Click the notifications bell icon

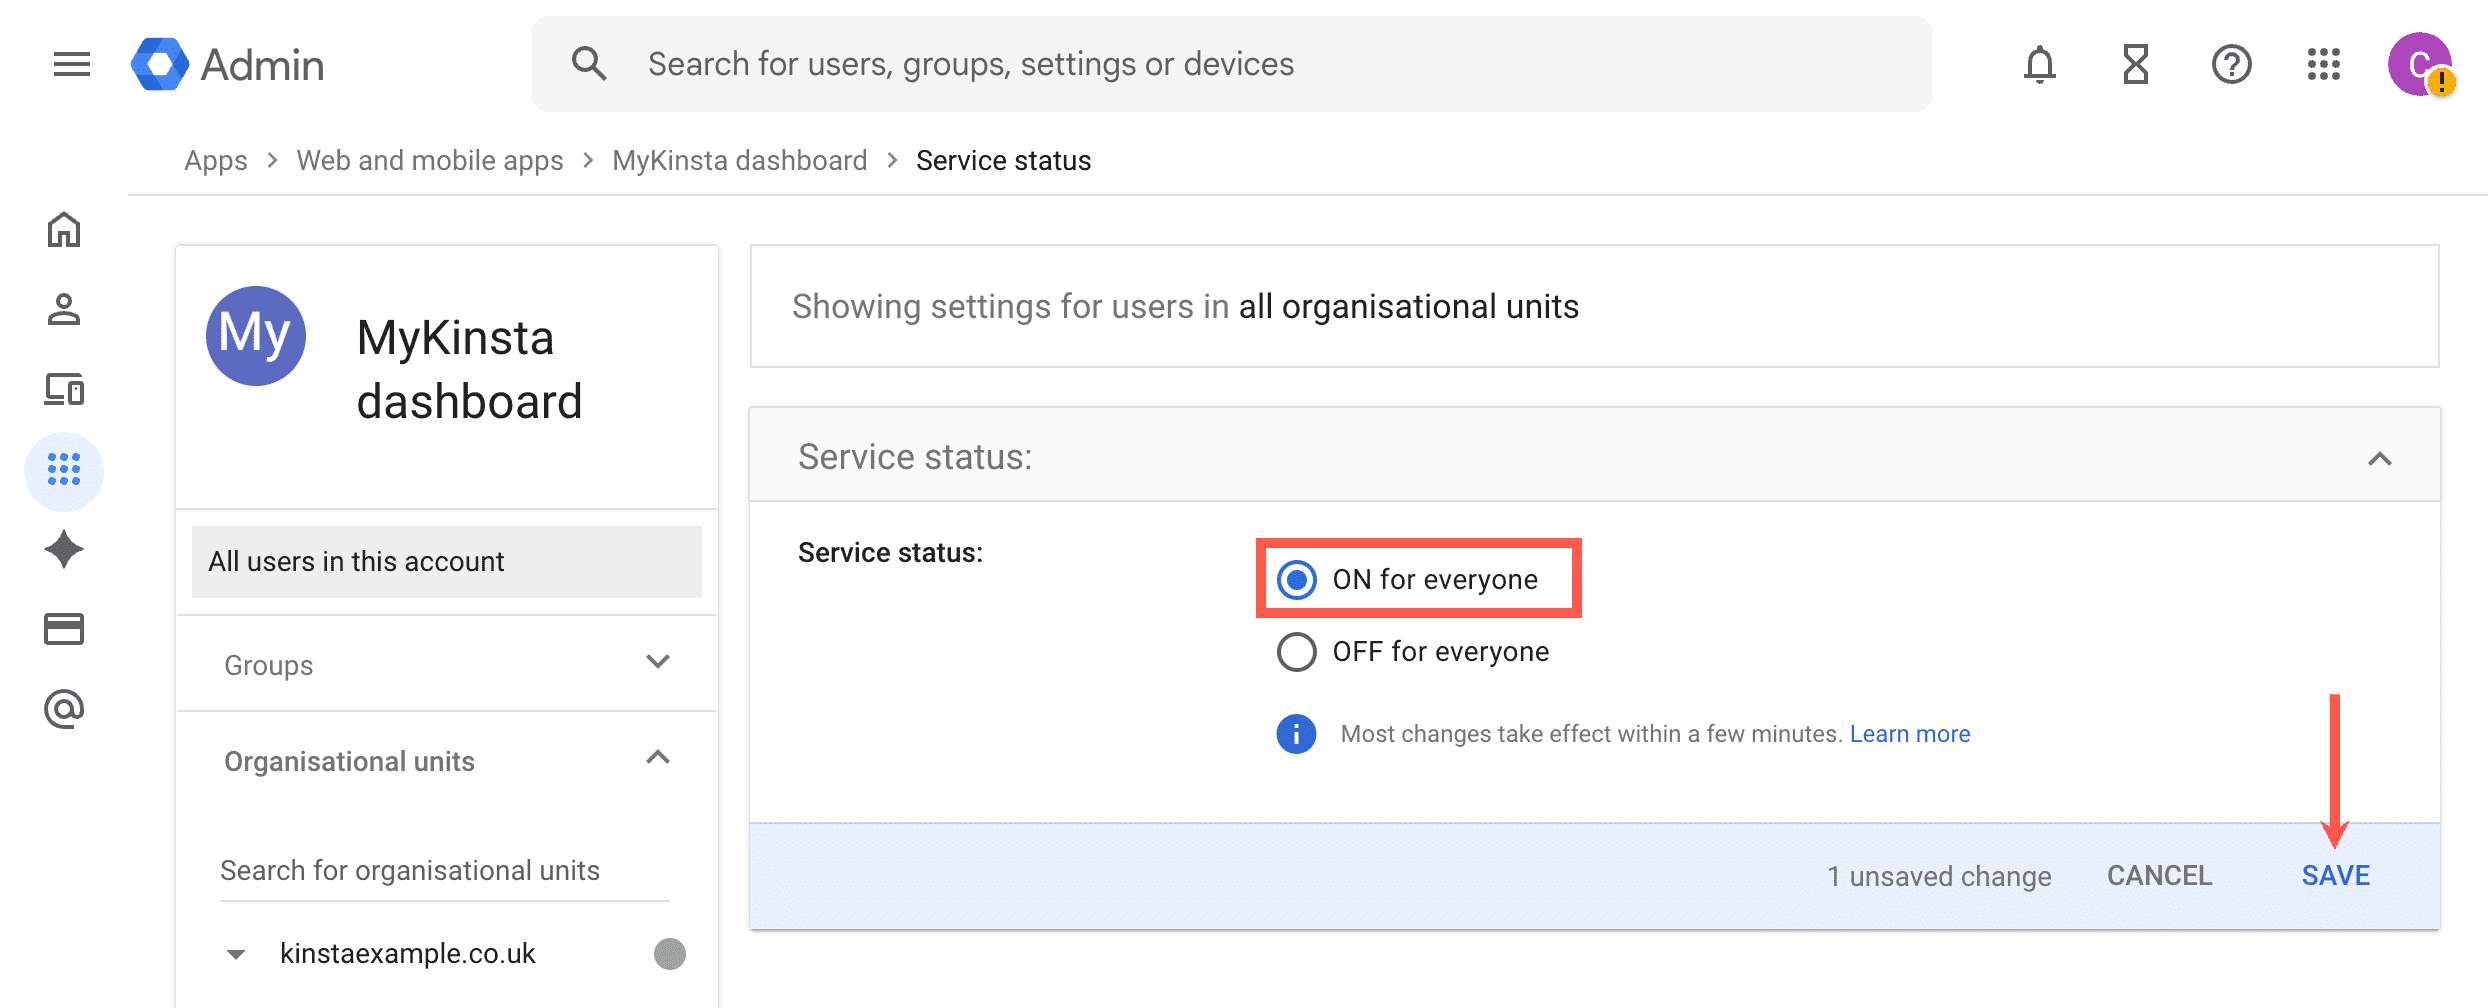[x=2039, y=65]
